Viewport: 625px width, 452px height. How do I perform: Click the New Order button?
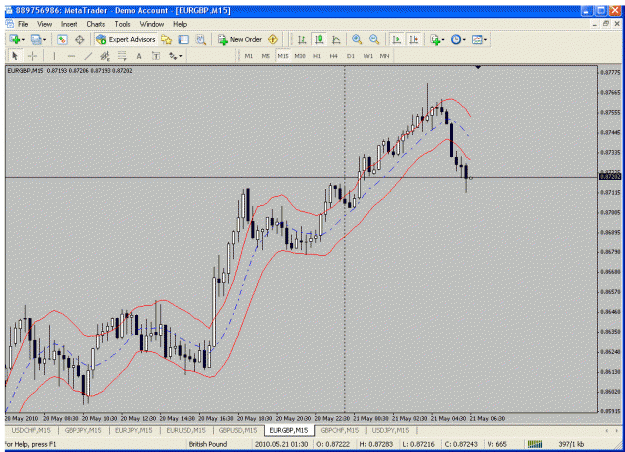coord(240,39)
